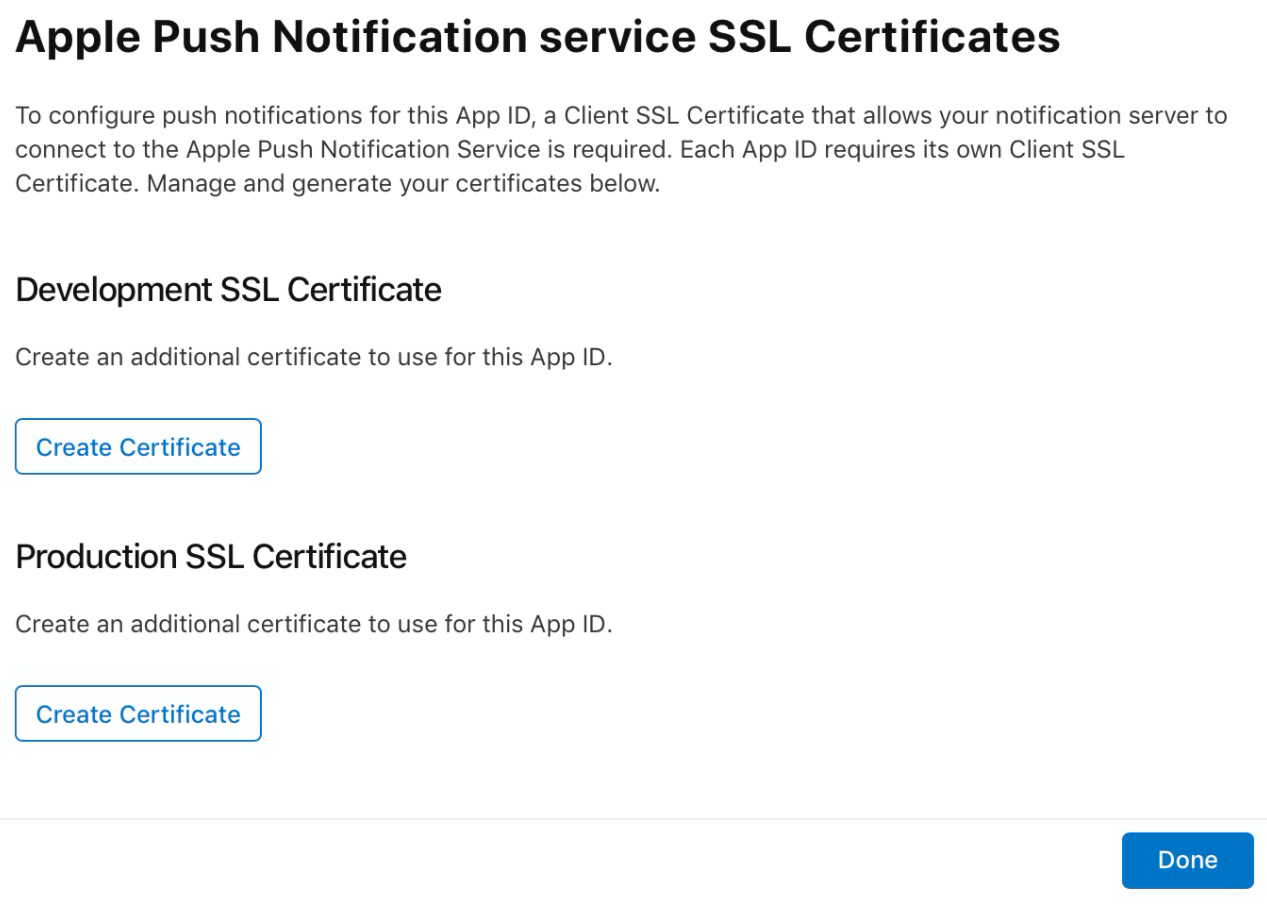This screenshot has height=906, width=1267.
Task: Click the description text below Development heading
Action: coord(313,358)
